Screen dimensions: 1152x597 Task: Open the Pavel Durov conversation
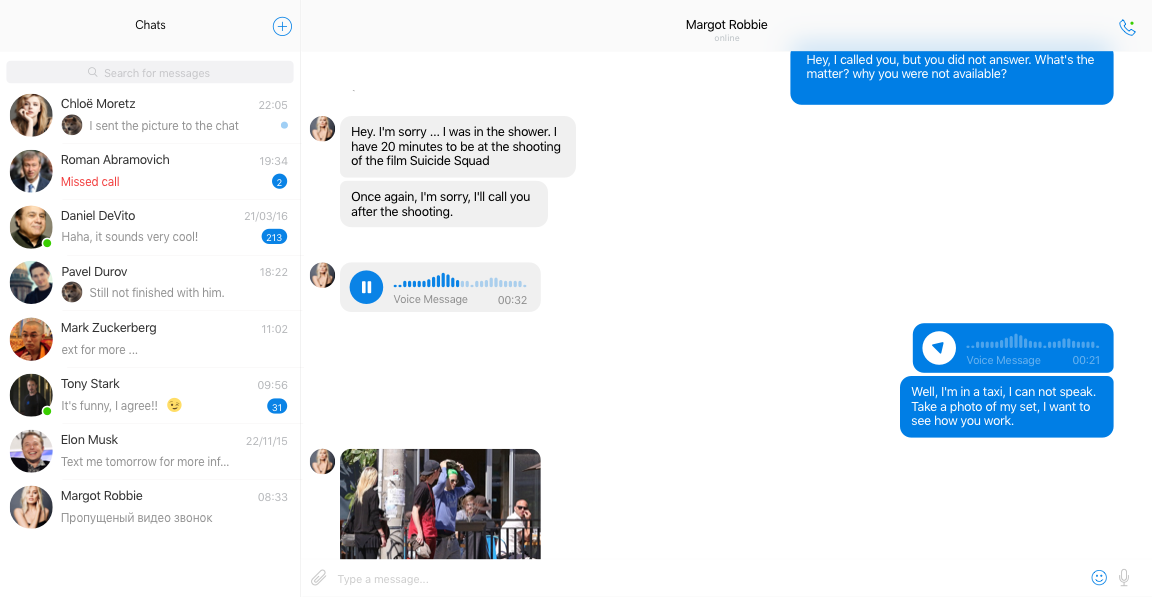[150, 283]
